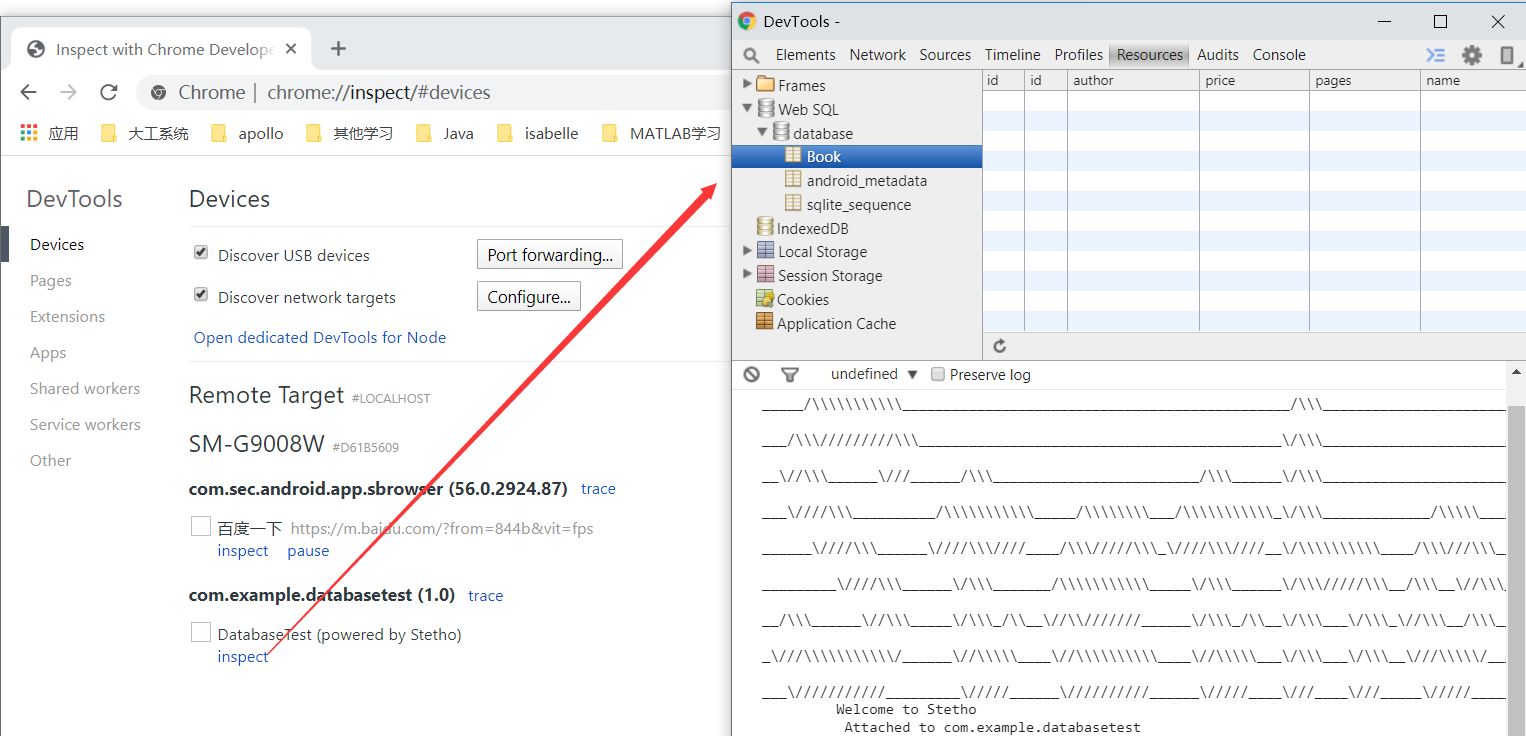Clear console with the circle-slash icon
The width and height of the screenshot is (1526, 736).
752,374
